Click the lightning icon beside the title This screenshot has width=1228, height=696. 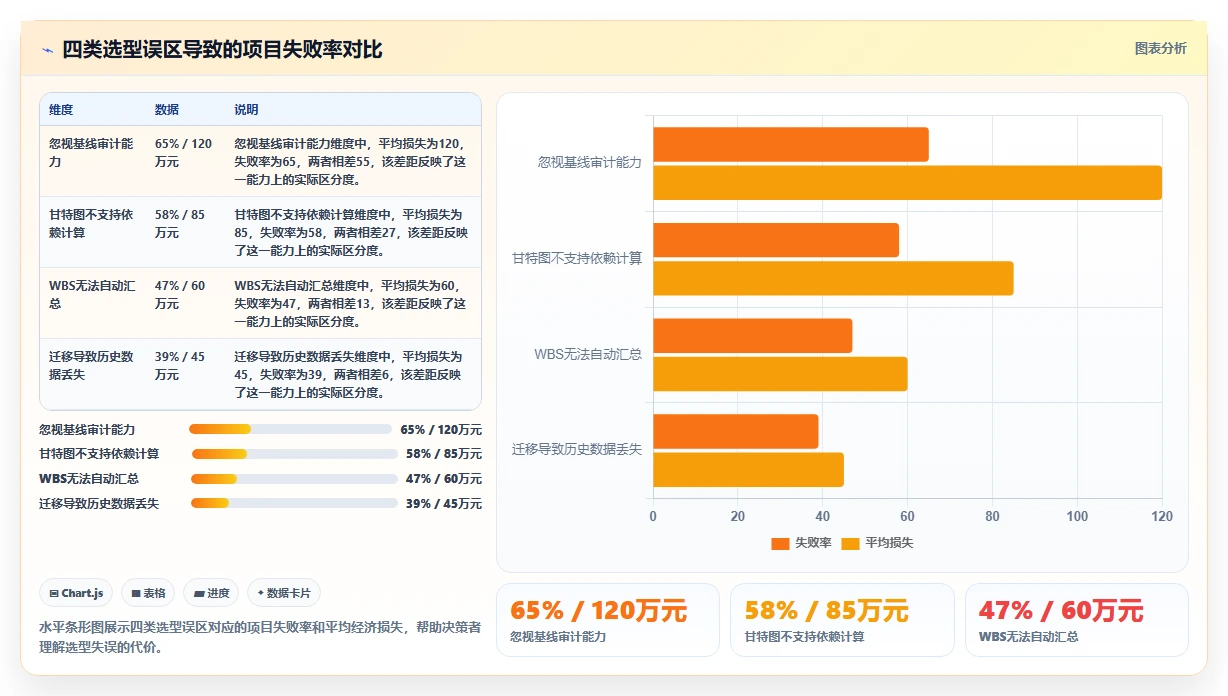pyautogui.click(x=47, y=50)
